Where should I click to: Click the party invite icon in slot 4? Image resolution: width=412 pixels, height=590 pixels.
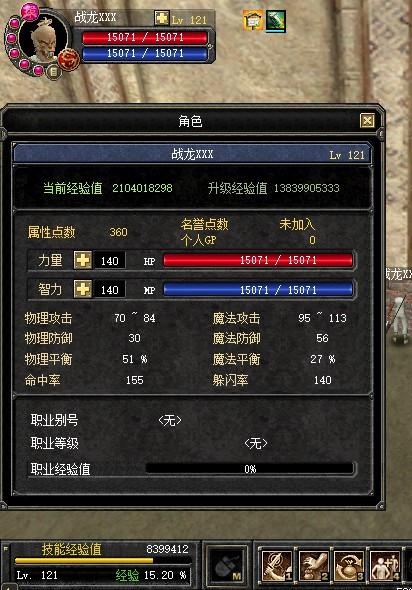click(x=385, y=565)
